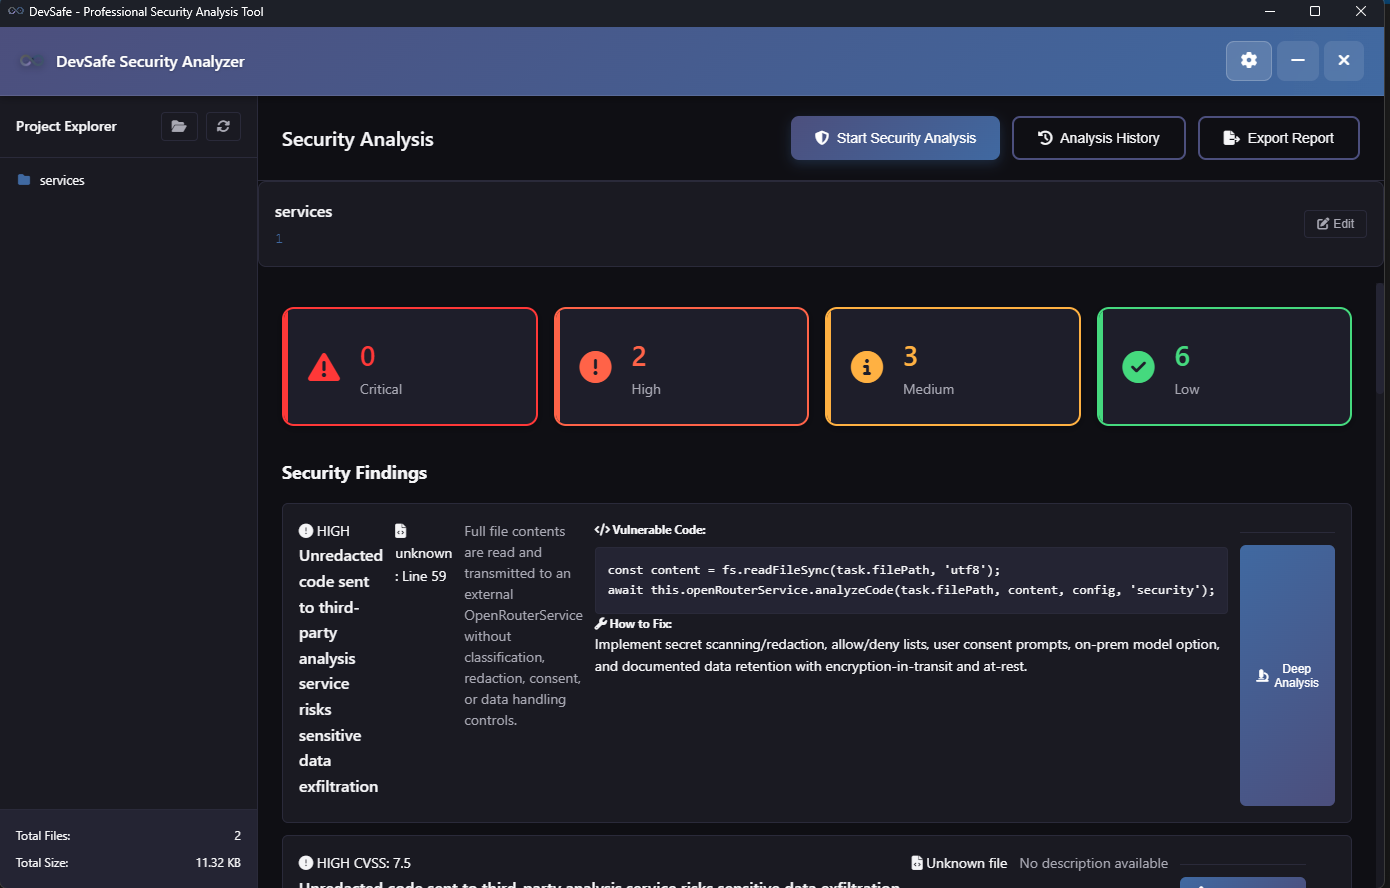Click the in-app close X button
The height and width of the screenshot is (888, 1390).
(x=1344, y=61)
